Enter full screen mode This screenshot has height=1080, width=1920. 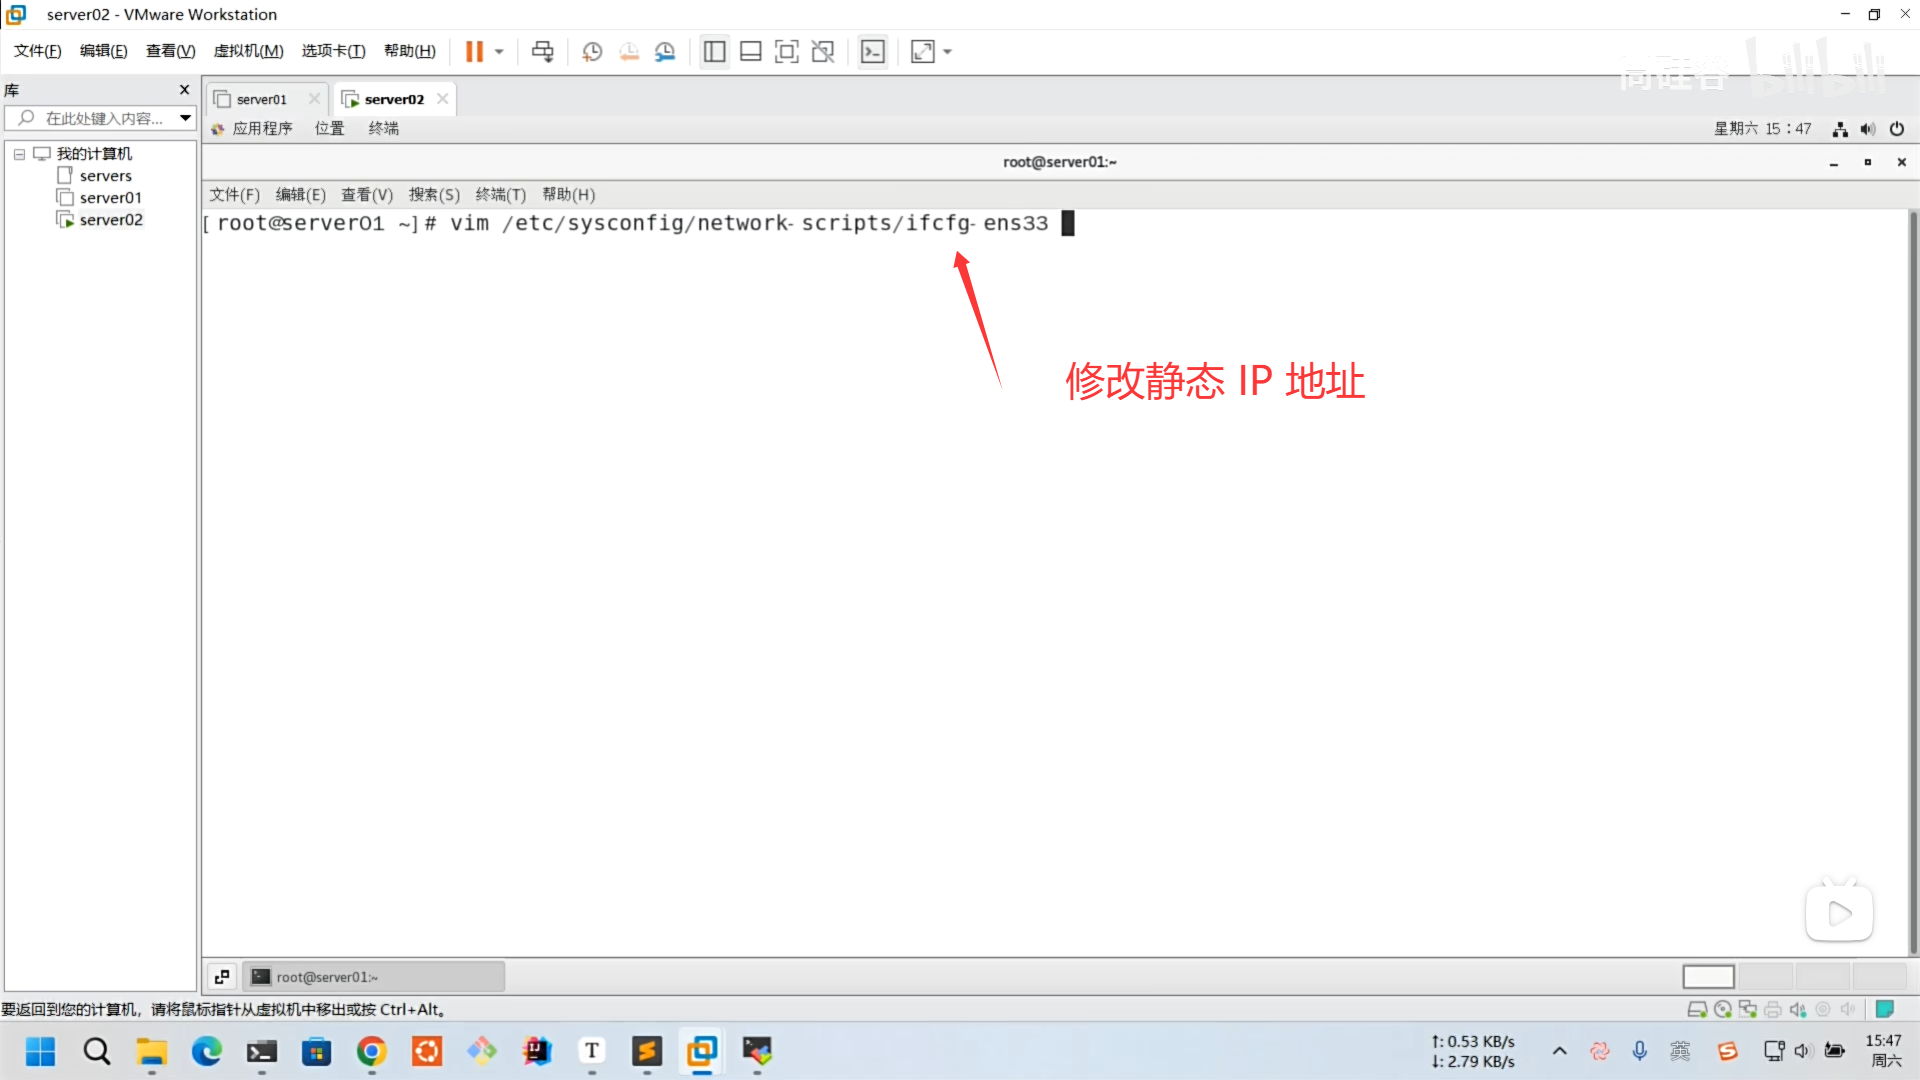pos(786,51)
